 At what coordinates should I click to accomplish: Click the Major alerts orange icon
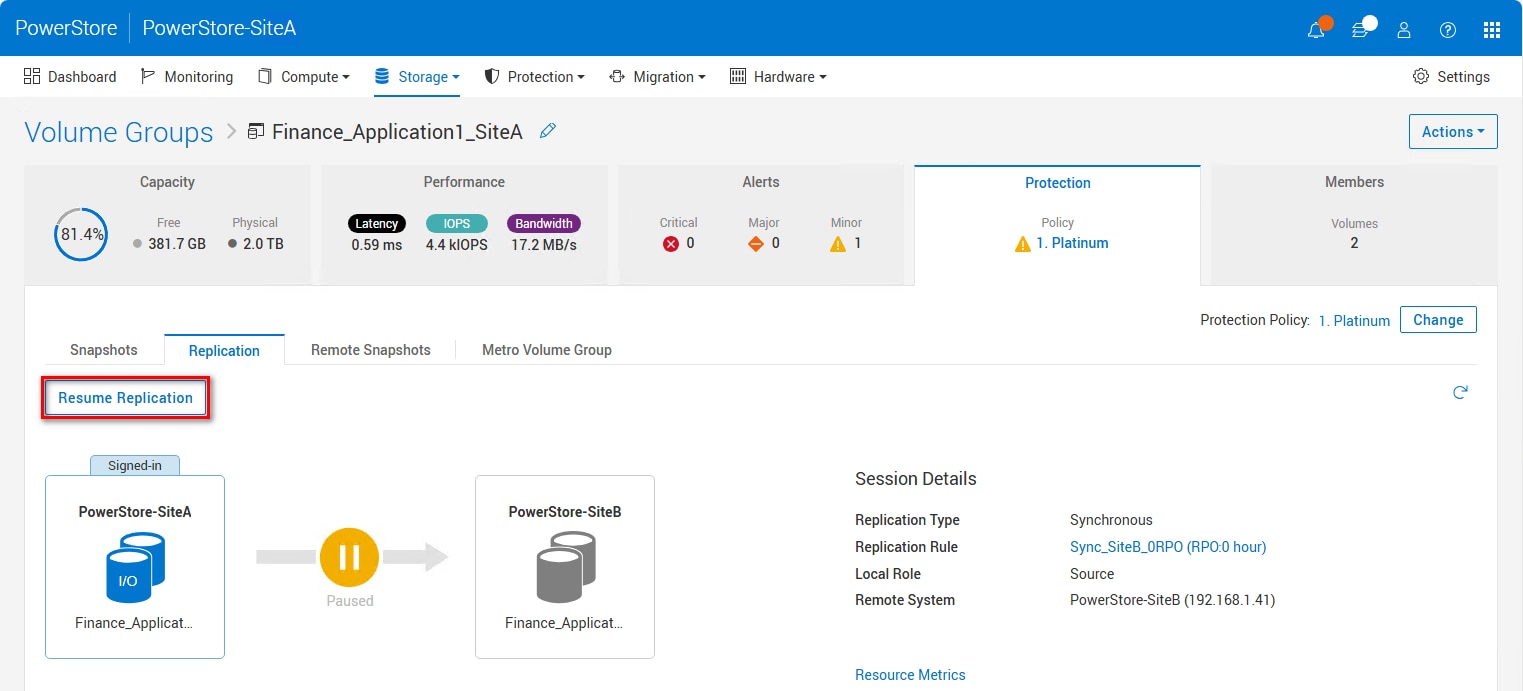[x=756, y=244]
